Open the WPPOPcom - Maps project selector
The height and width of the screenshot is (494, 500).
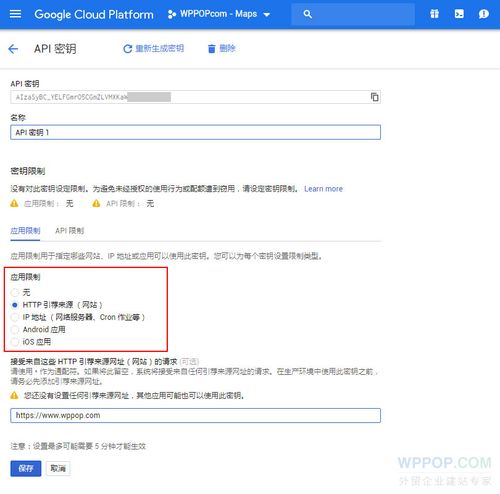219,14
